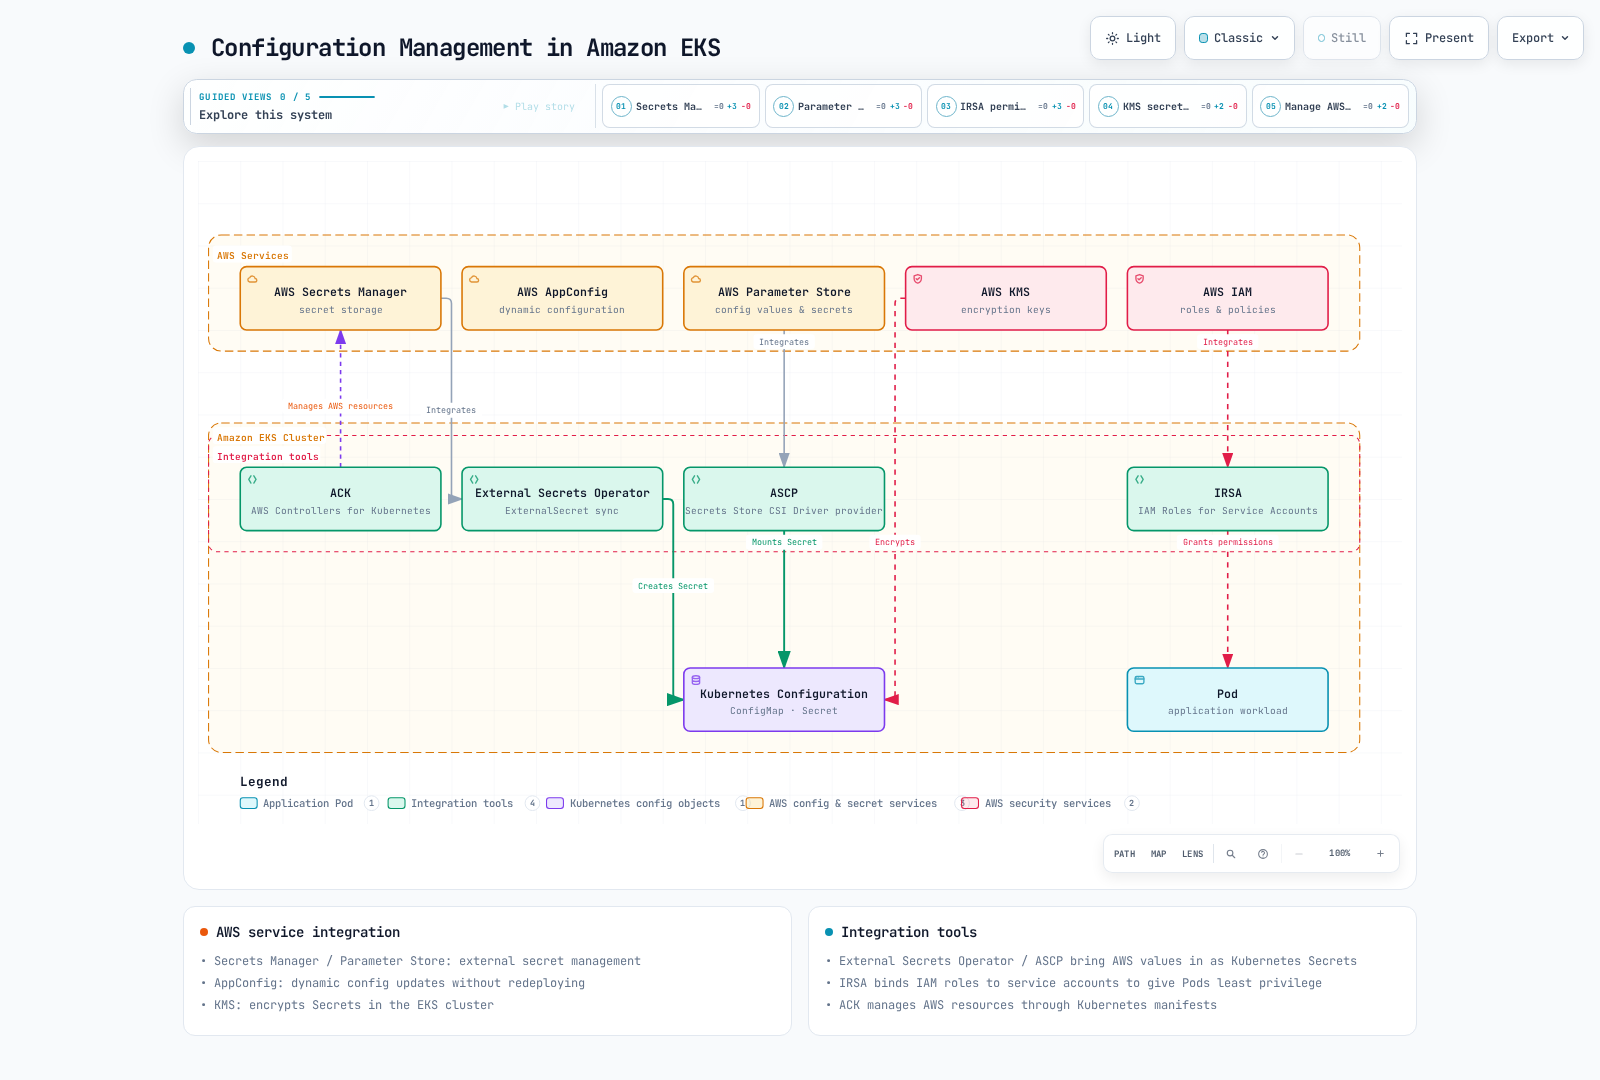This screenshot has height=1080, width=1600.
Task: Switch to PATH mode
Action: click(1124, 854)
